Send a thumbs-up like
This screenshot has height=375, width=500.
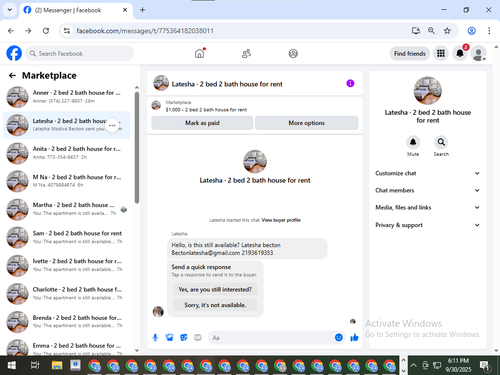click(x=354, y=338)
